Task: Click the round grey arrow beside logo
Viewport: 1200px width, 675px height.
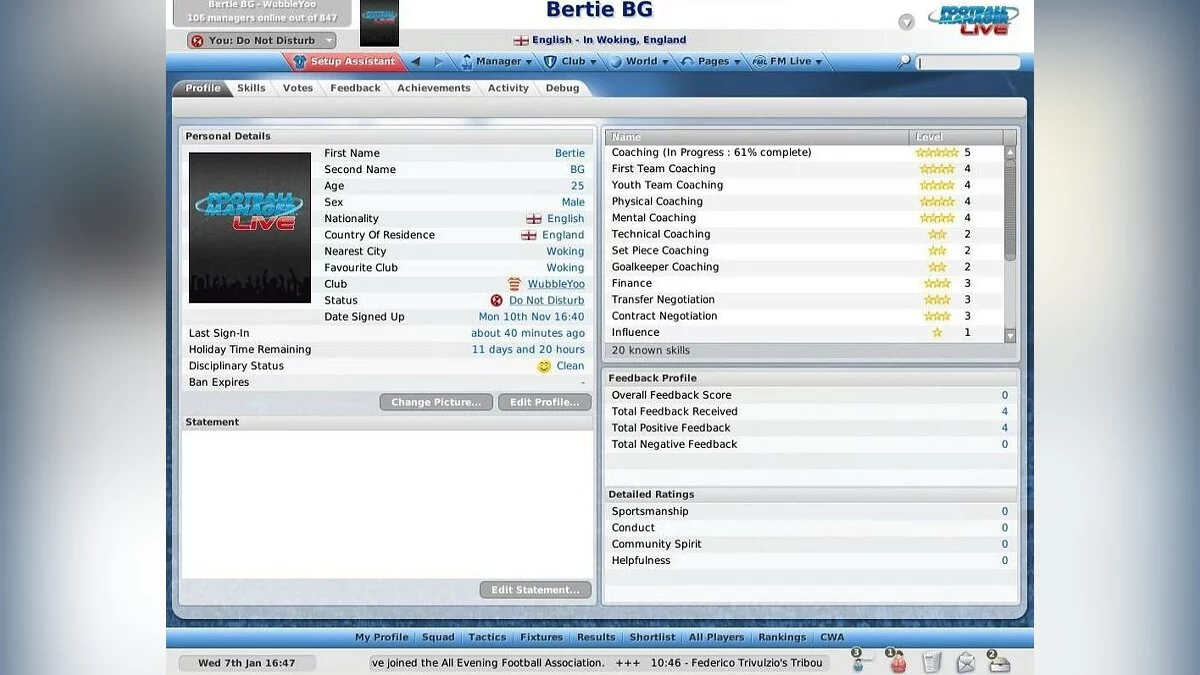Action: tap(906, 22)
